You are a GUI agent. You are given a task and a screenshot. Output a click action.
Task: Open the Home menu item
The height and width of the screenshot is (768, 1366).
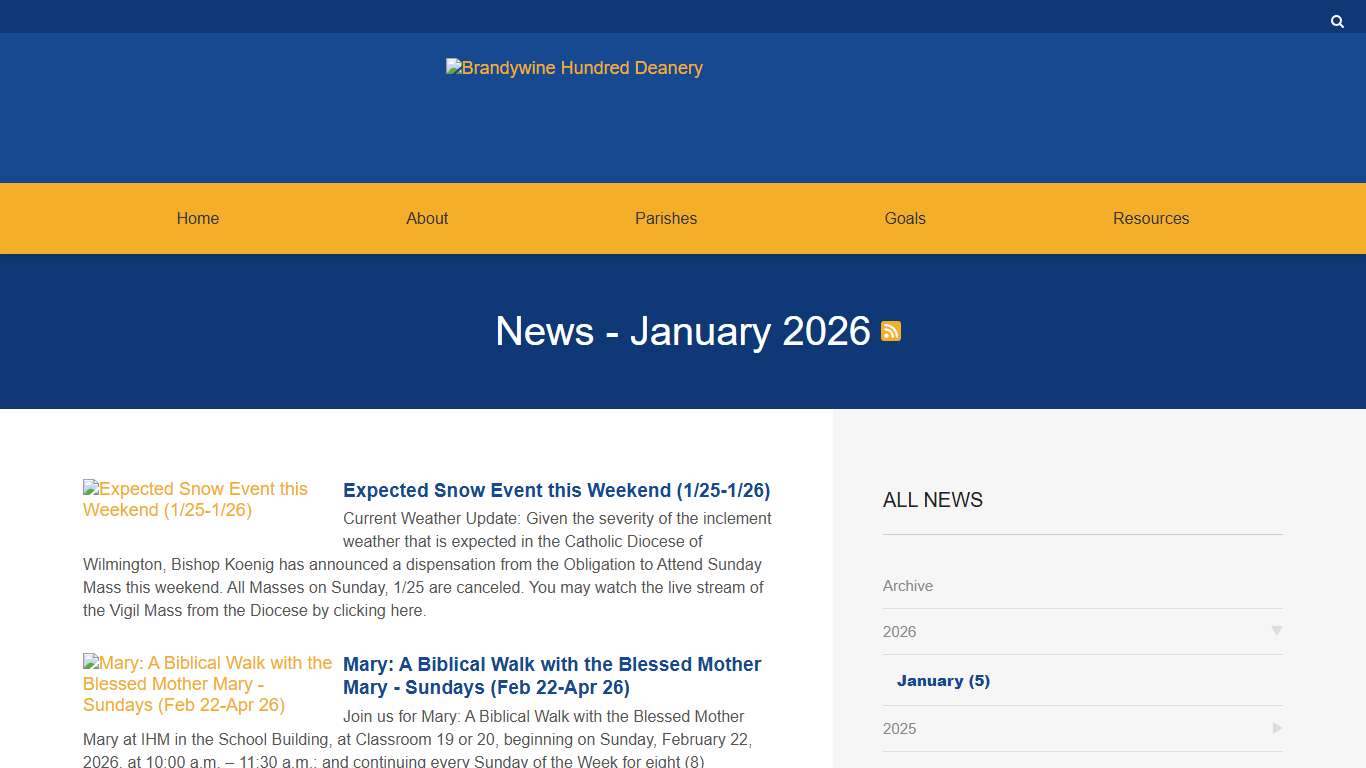tap(197, 218)
